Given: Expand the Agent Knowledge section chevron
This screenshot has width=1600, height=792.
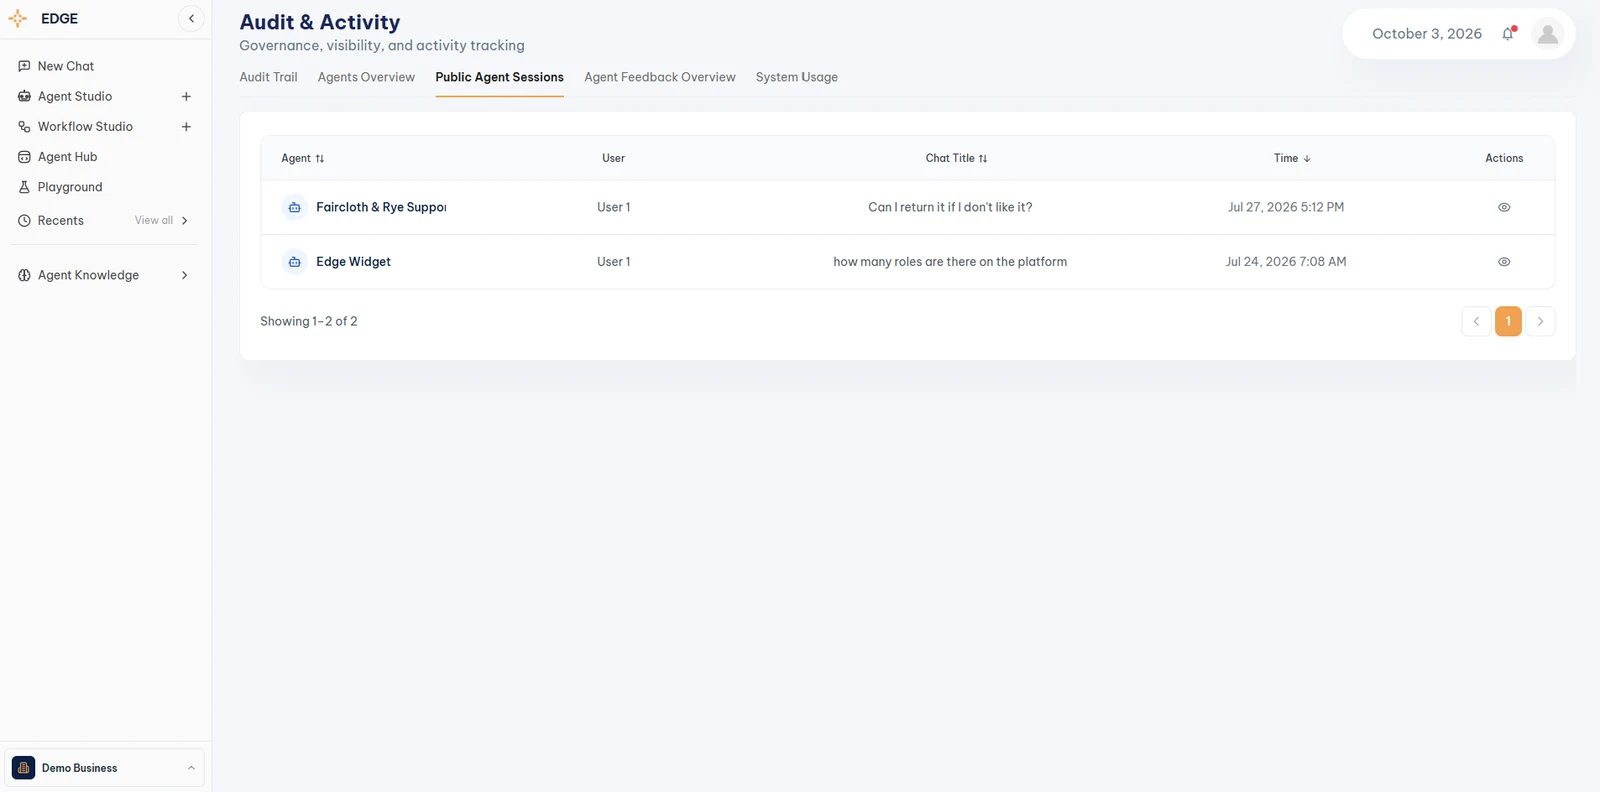Looking at the screenshot, I should pos(185,275).
